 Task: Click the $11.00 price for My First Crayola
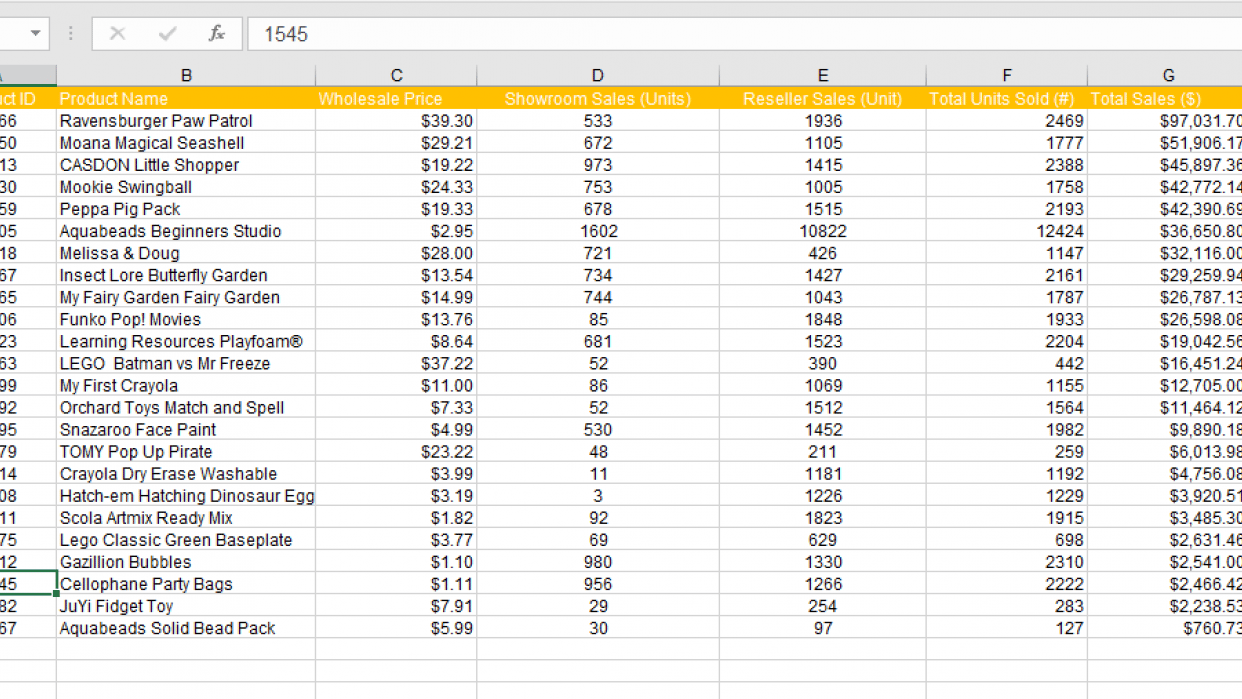[396, 385]
